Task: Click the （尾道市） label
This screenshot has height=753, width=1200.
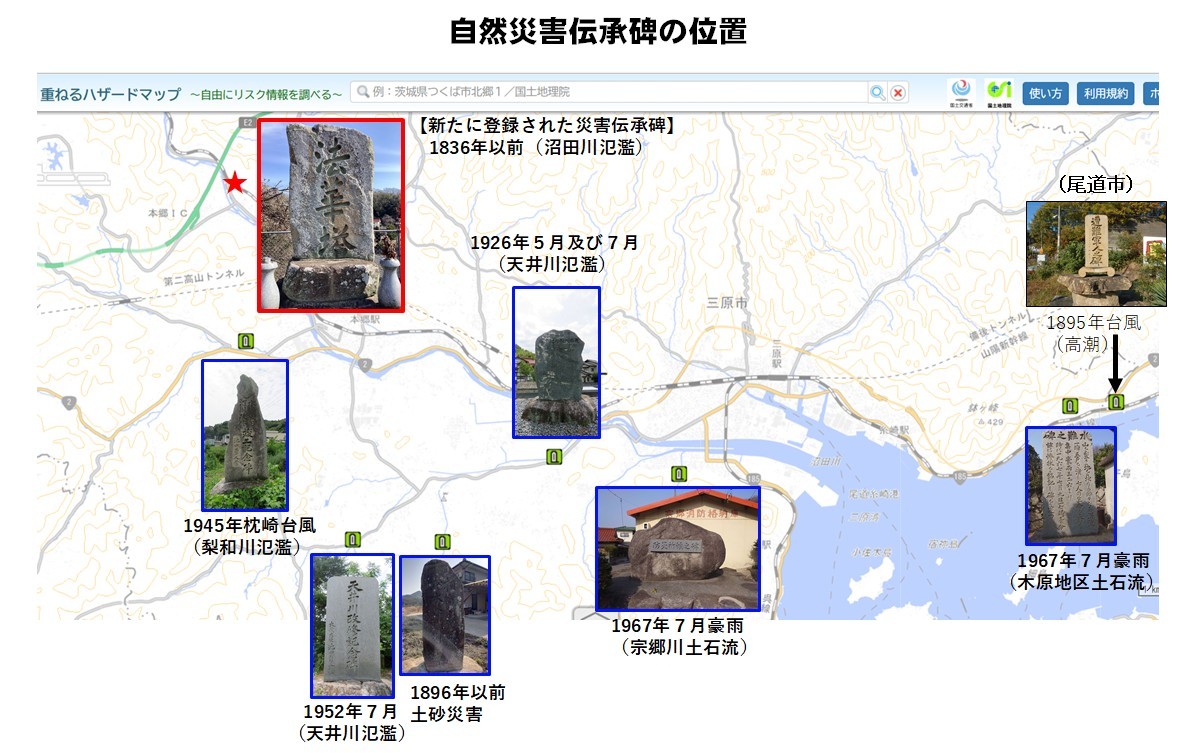Action: (x=1095, y=186)
